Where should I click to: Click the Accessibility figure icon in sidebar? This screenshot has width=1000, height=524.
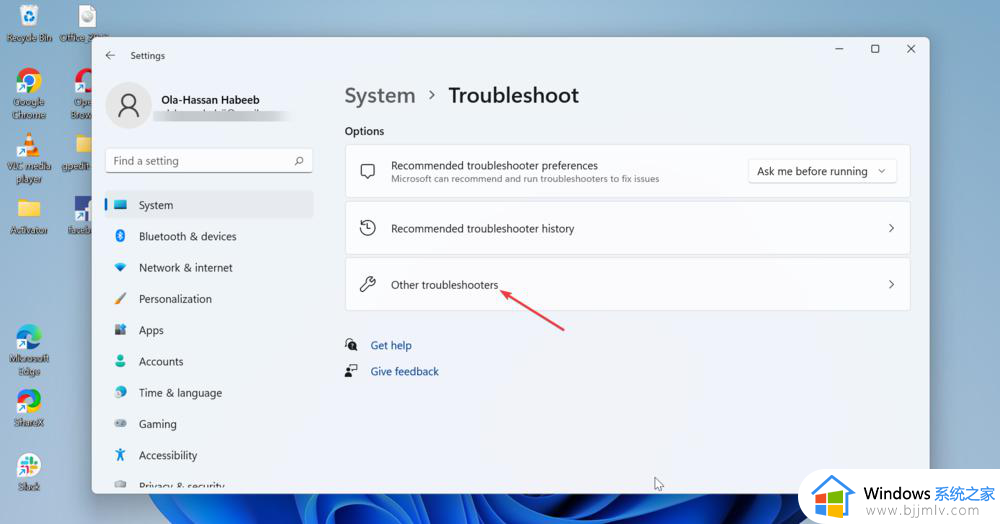point(120,455)
